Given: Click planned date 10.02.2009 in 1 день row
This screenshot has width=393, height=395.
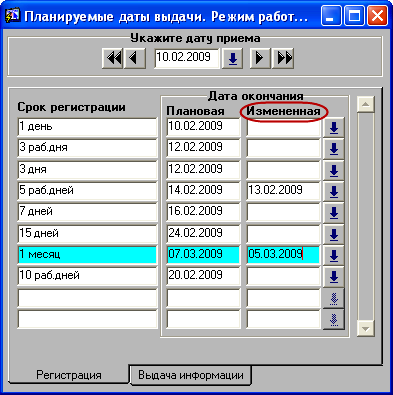Looking at the screenshot, I should click(203, 127).
